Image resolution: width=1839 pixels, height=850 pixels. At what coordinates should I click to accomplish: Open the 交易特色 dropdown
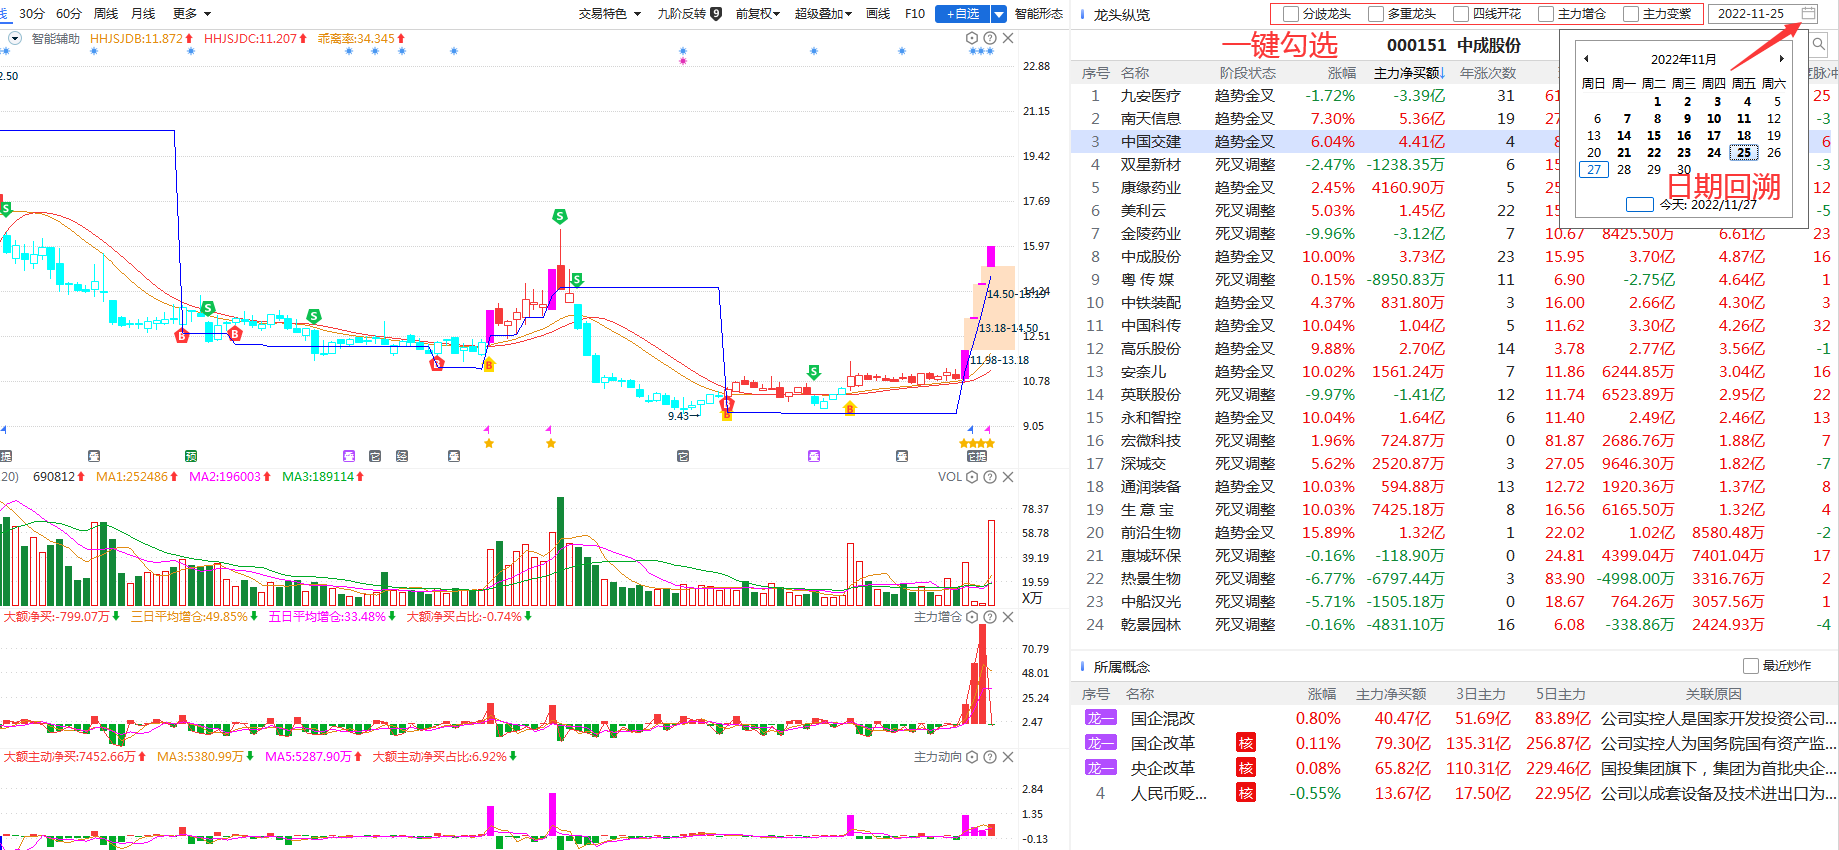609,13
